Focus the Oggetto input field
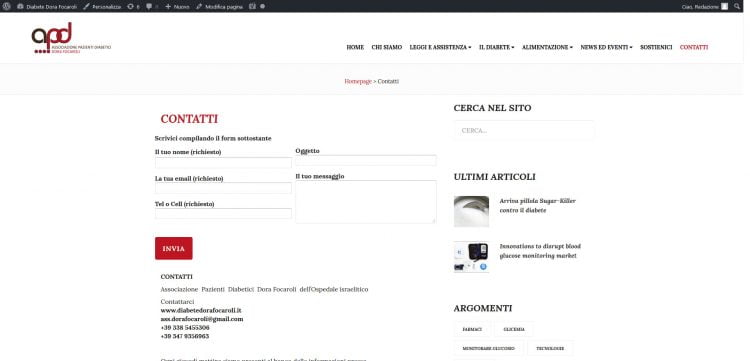750x361 pixels. pos(365,160)
